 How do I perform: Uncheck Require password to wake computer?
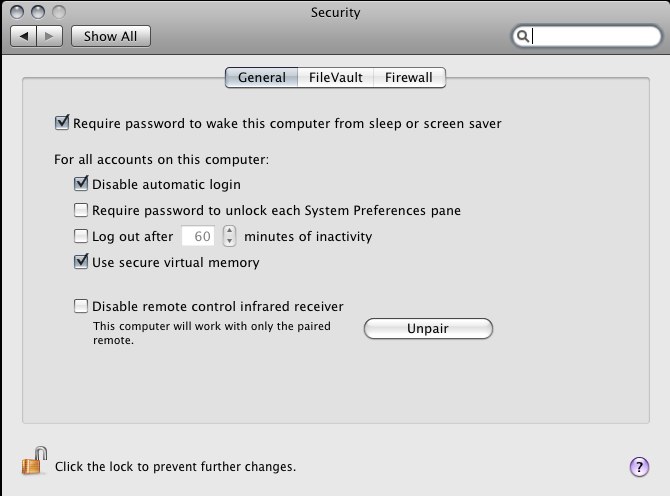pos(62,123)
